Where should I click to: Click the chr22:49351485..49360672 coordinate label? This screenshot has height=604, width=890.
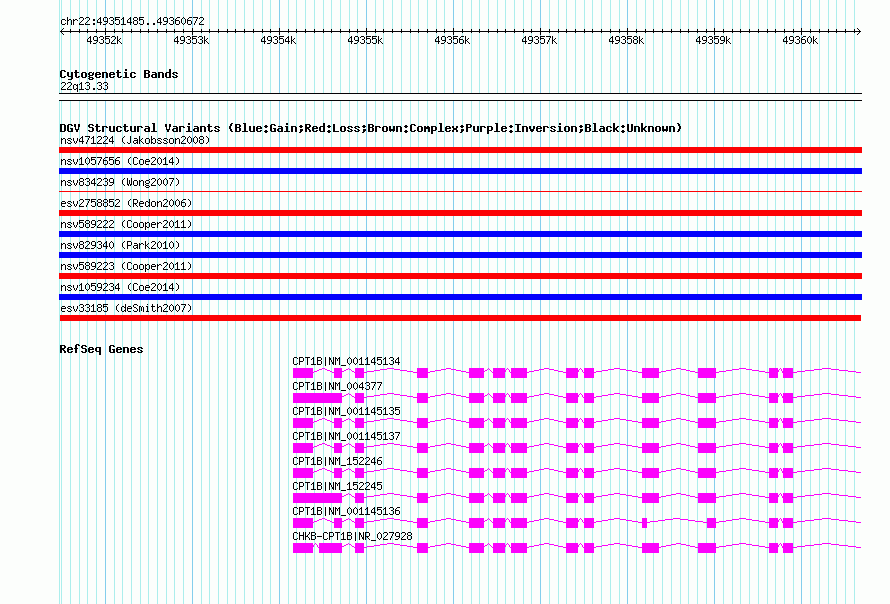[x=132, y=21]
